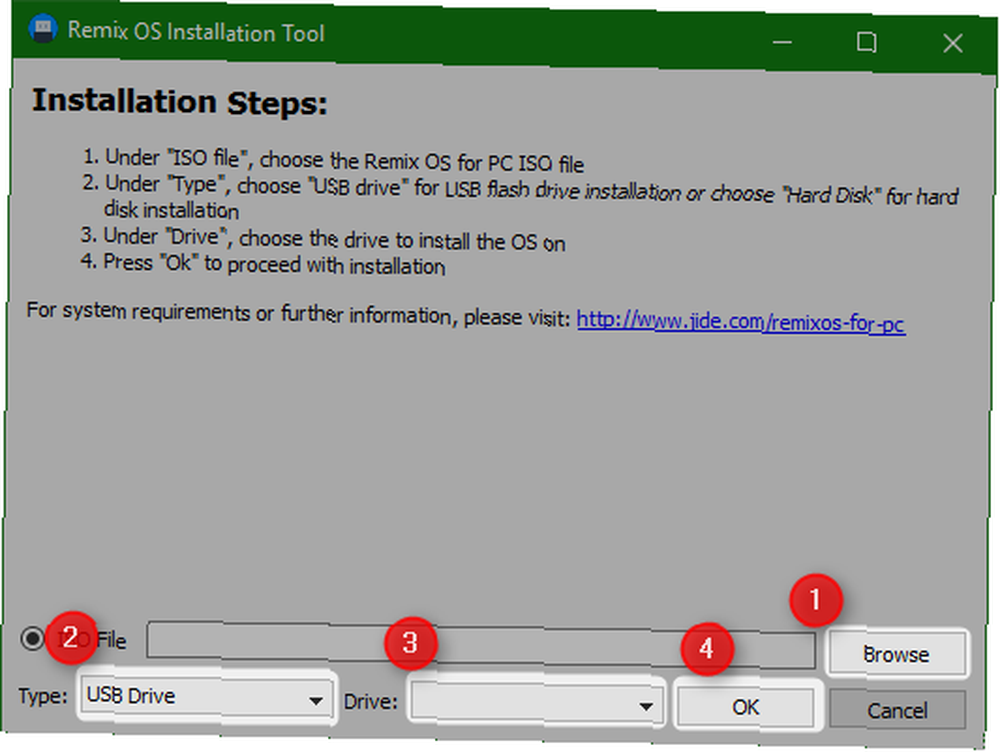Close the Remix OS Installation Tool window

coord(953,43)
